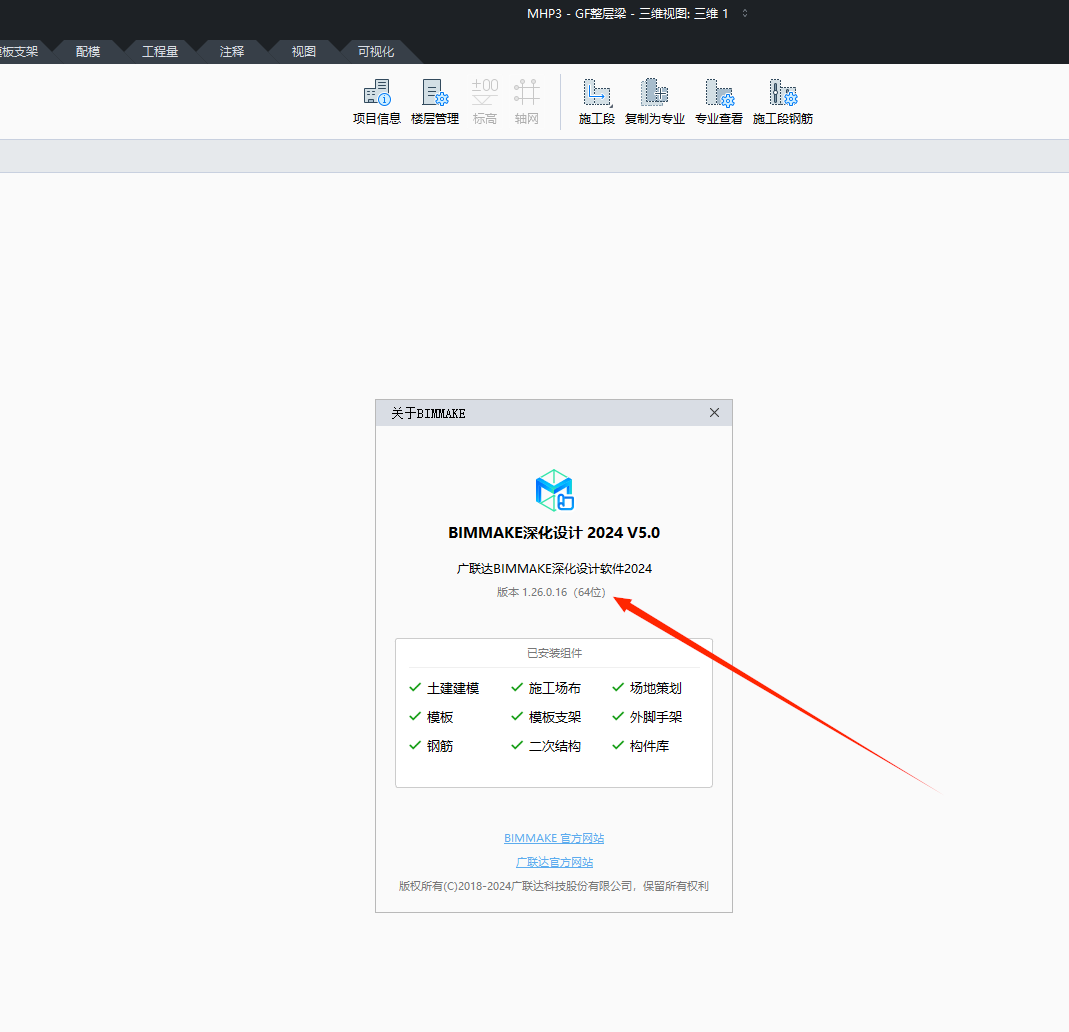
Task: Click the 关于BIMMAKE dialog title
Action: [x=428, y=414]
